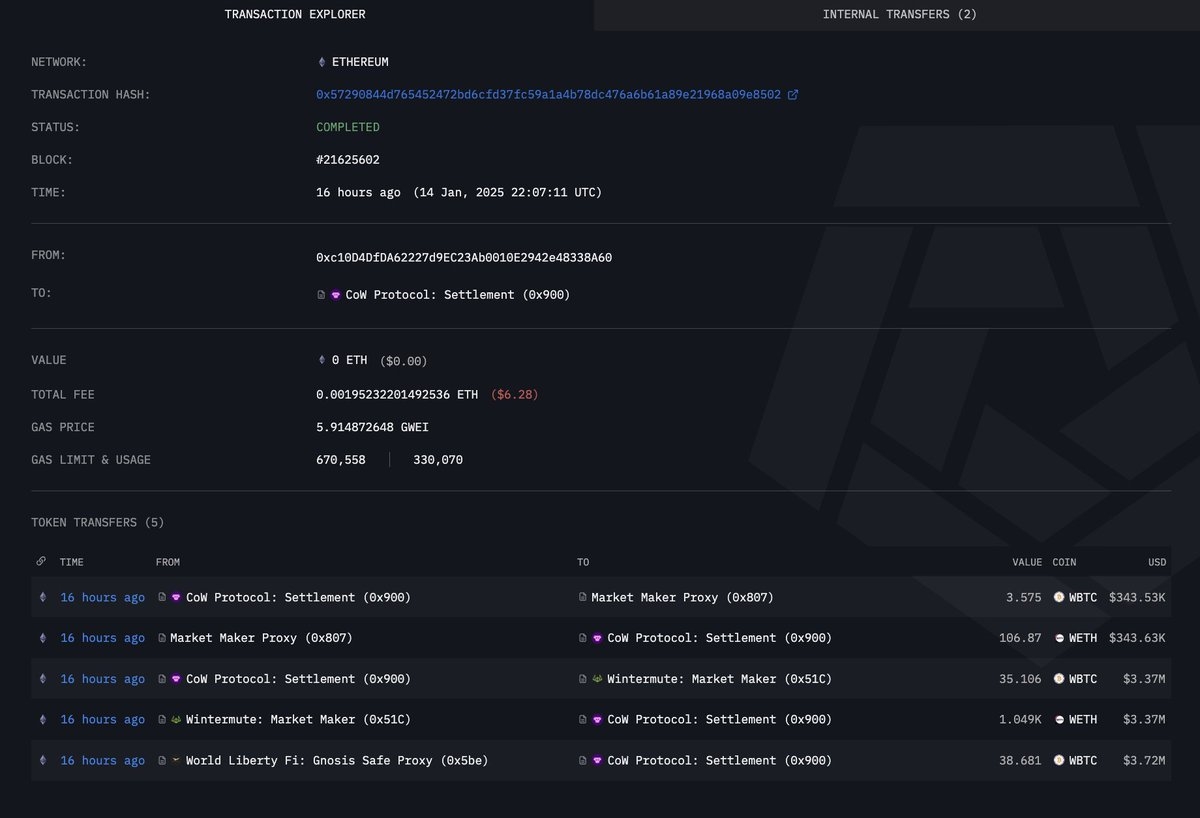Click Ethereum icon in first token transfer row
Viewport: 1200px width, 818px height.
pyautogui.click(x=42, y=598)
